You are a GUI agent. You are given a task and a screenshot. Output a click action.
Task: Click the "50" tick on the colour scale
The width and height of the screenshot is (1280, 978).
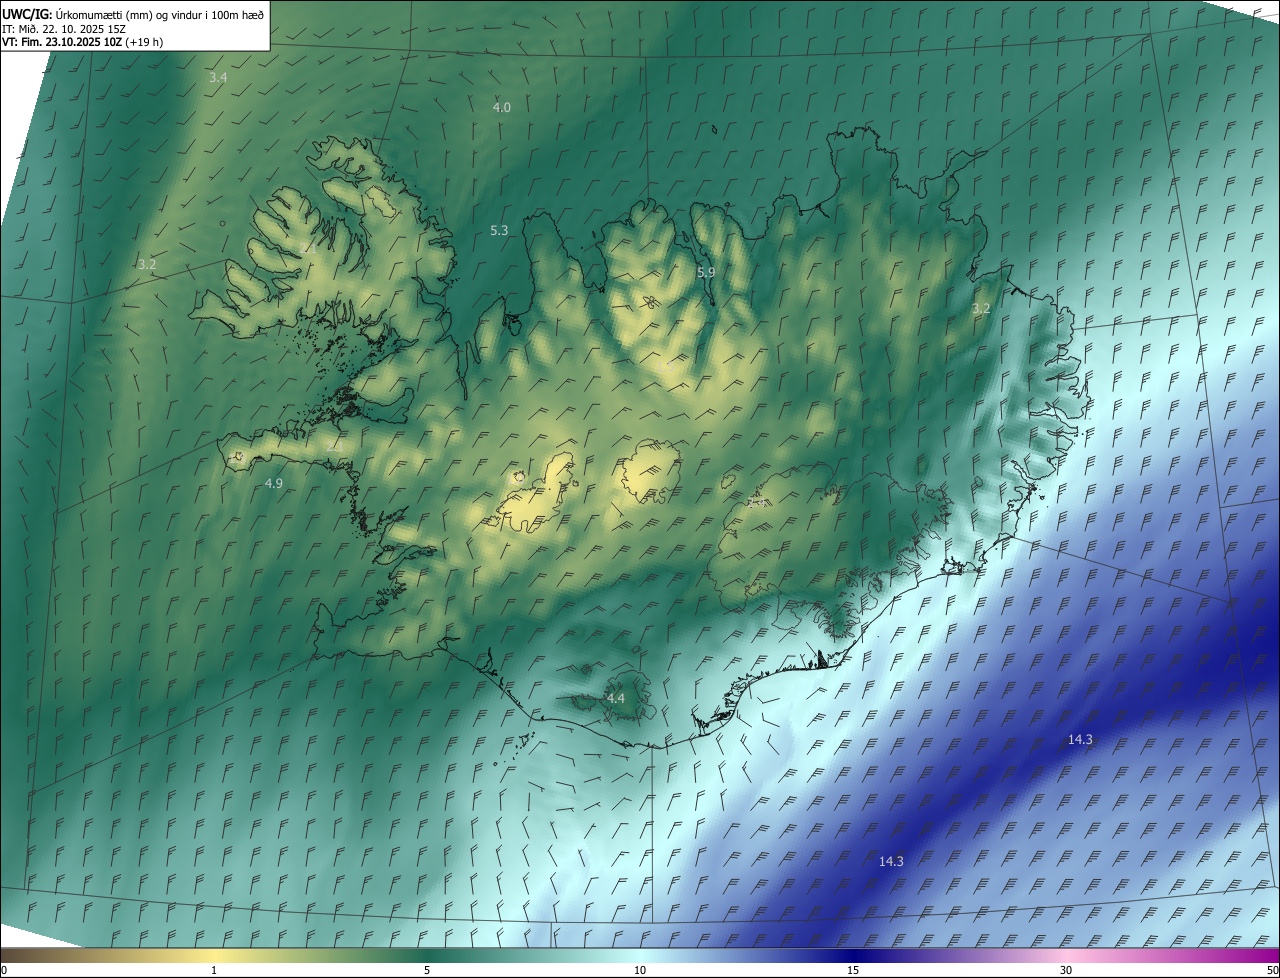[x=1272, y=970]
